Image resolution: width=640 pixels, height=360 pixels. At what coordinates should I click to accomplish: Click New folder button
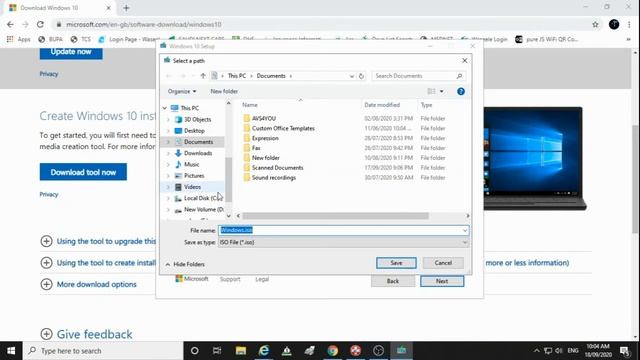pos(224,91)
